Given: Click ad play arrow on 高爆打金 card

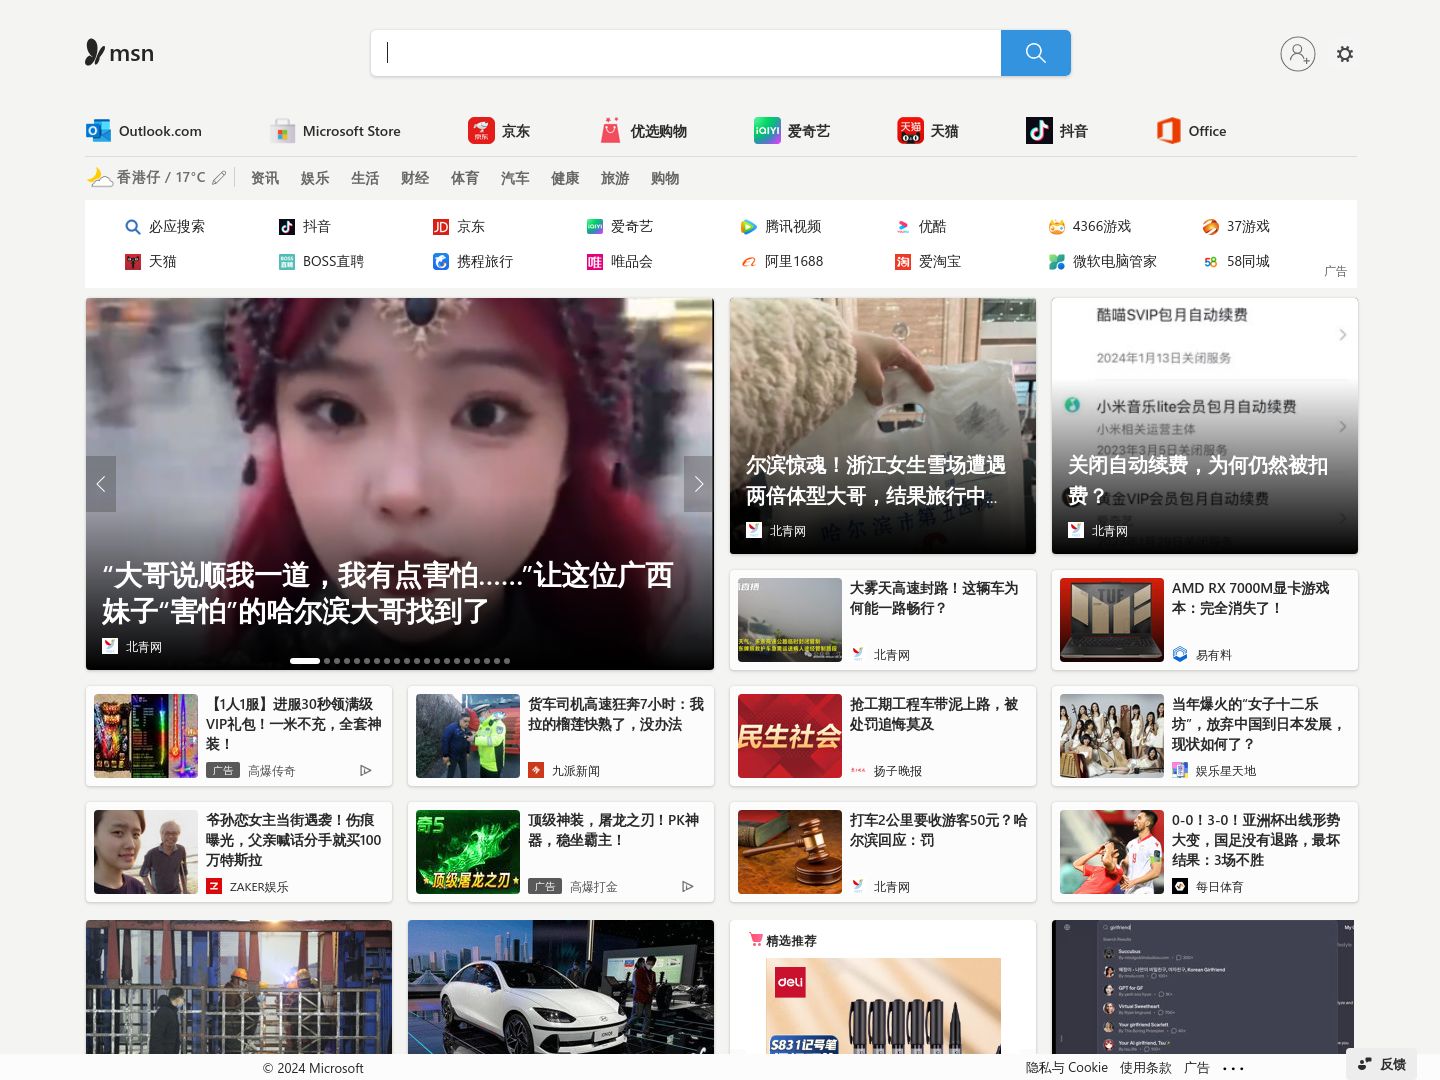Looking at the screenshot, I should pos(688,886).
